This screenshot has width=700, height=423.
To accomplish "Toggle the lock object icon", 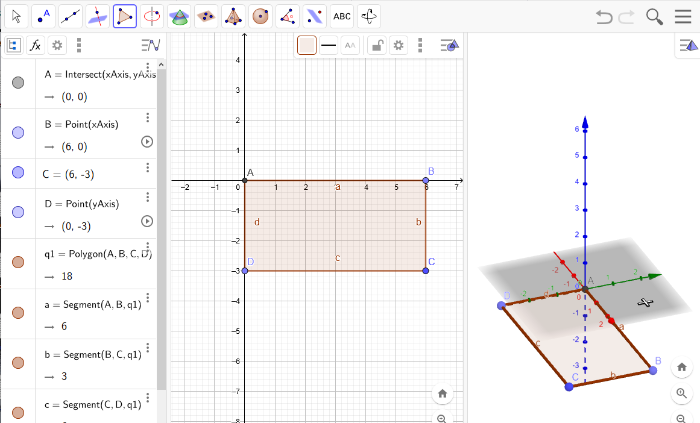I will (377, 45).
